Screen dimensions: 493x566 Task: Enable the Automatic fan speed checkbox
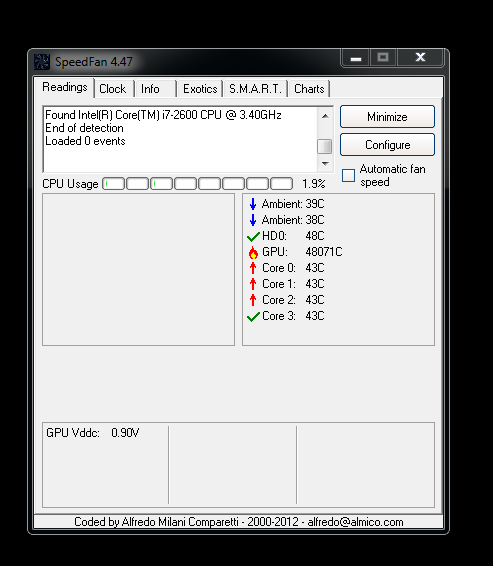point(348,175)
